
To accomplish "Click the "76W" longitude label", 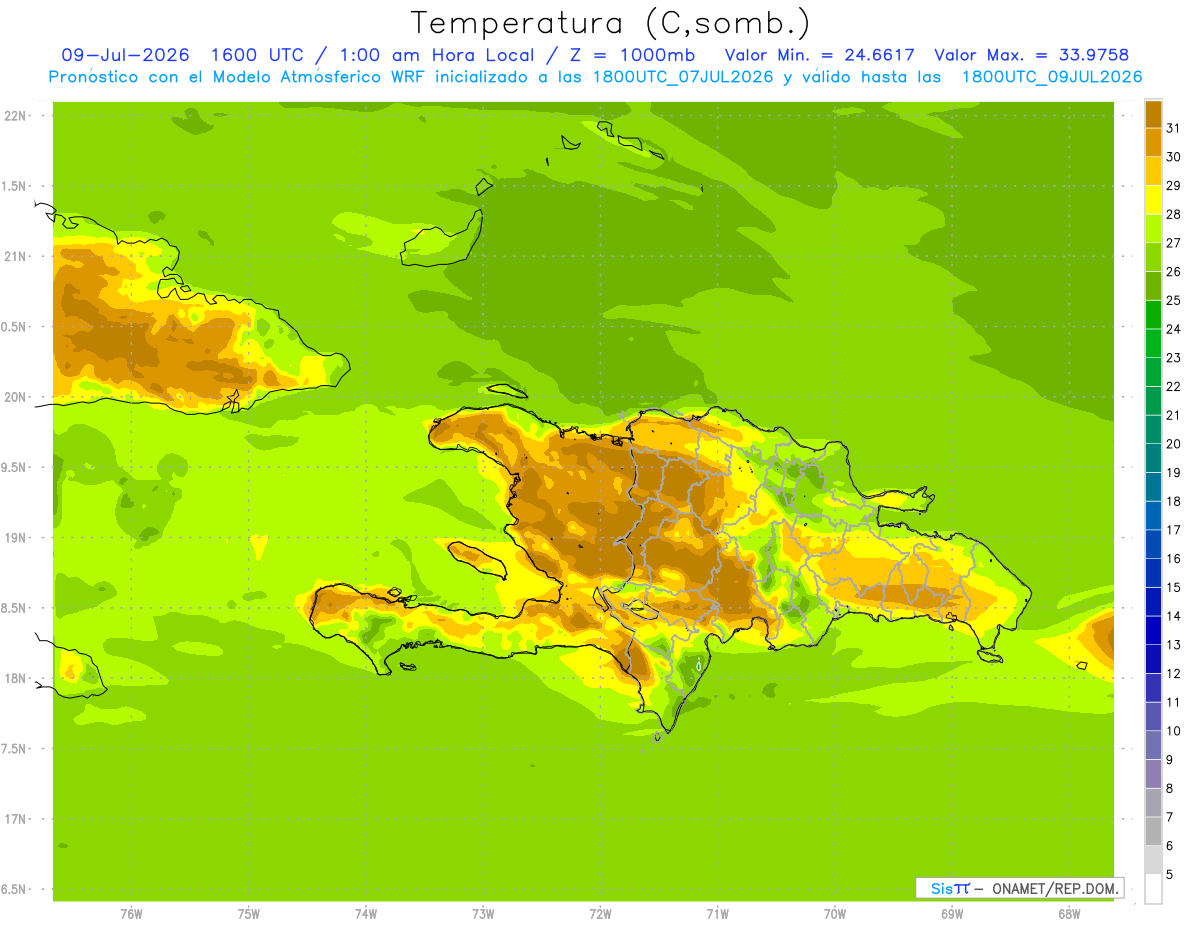I will click(x=131, y=913).
